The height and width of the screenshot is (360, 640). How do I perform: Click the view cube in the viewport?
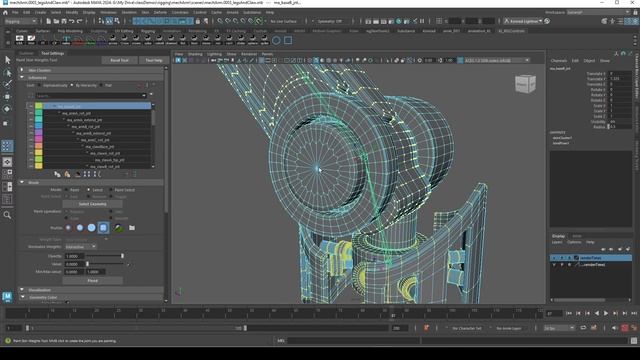pos(525,84)
